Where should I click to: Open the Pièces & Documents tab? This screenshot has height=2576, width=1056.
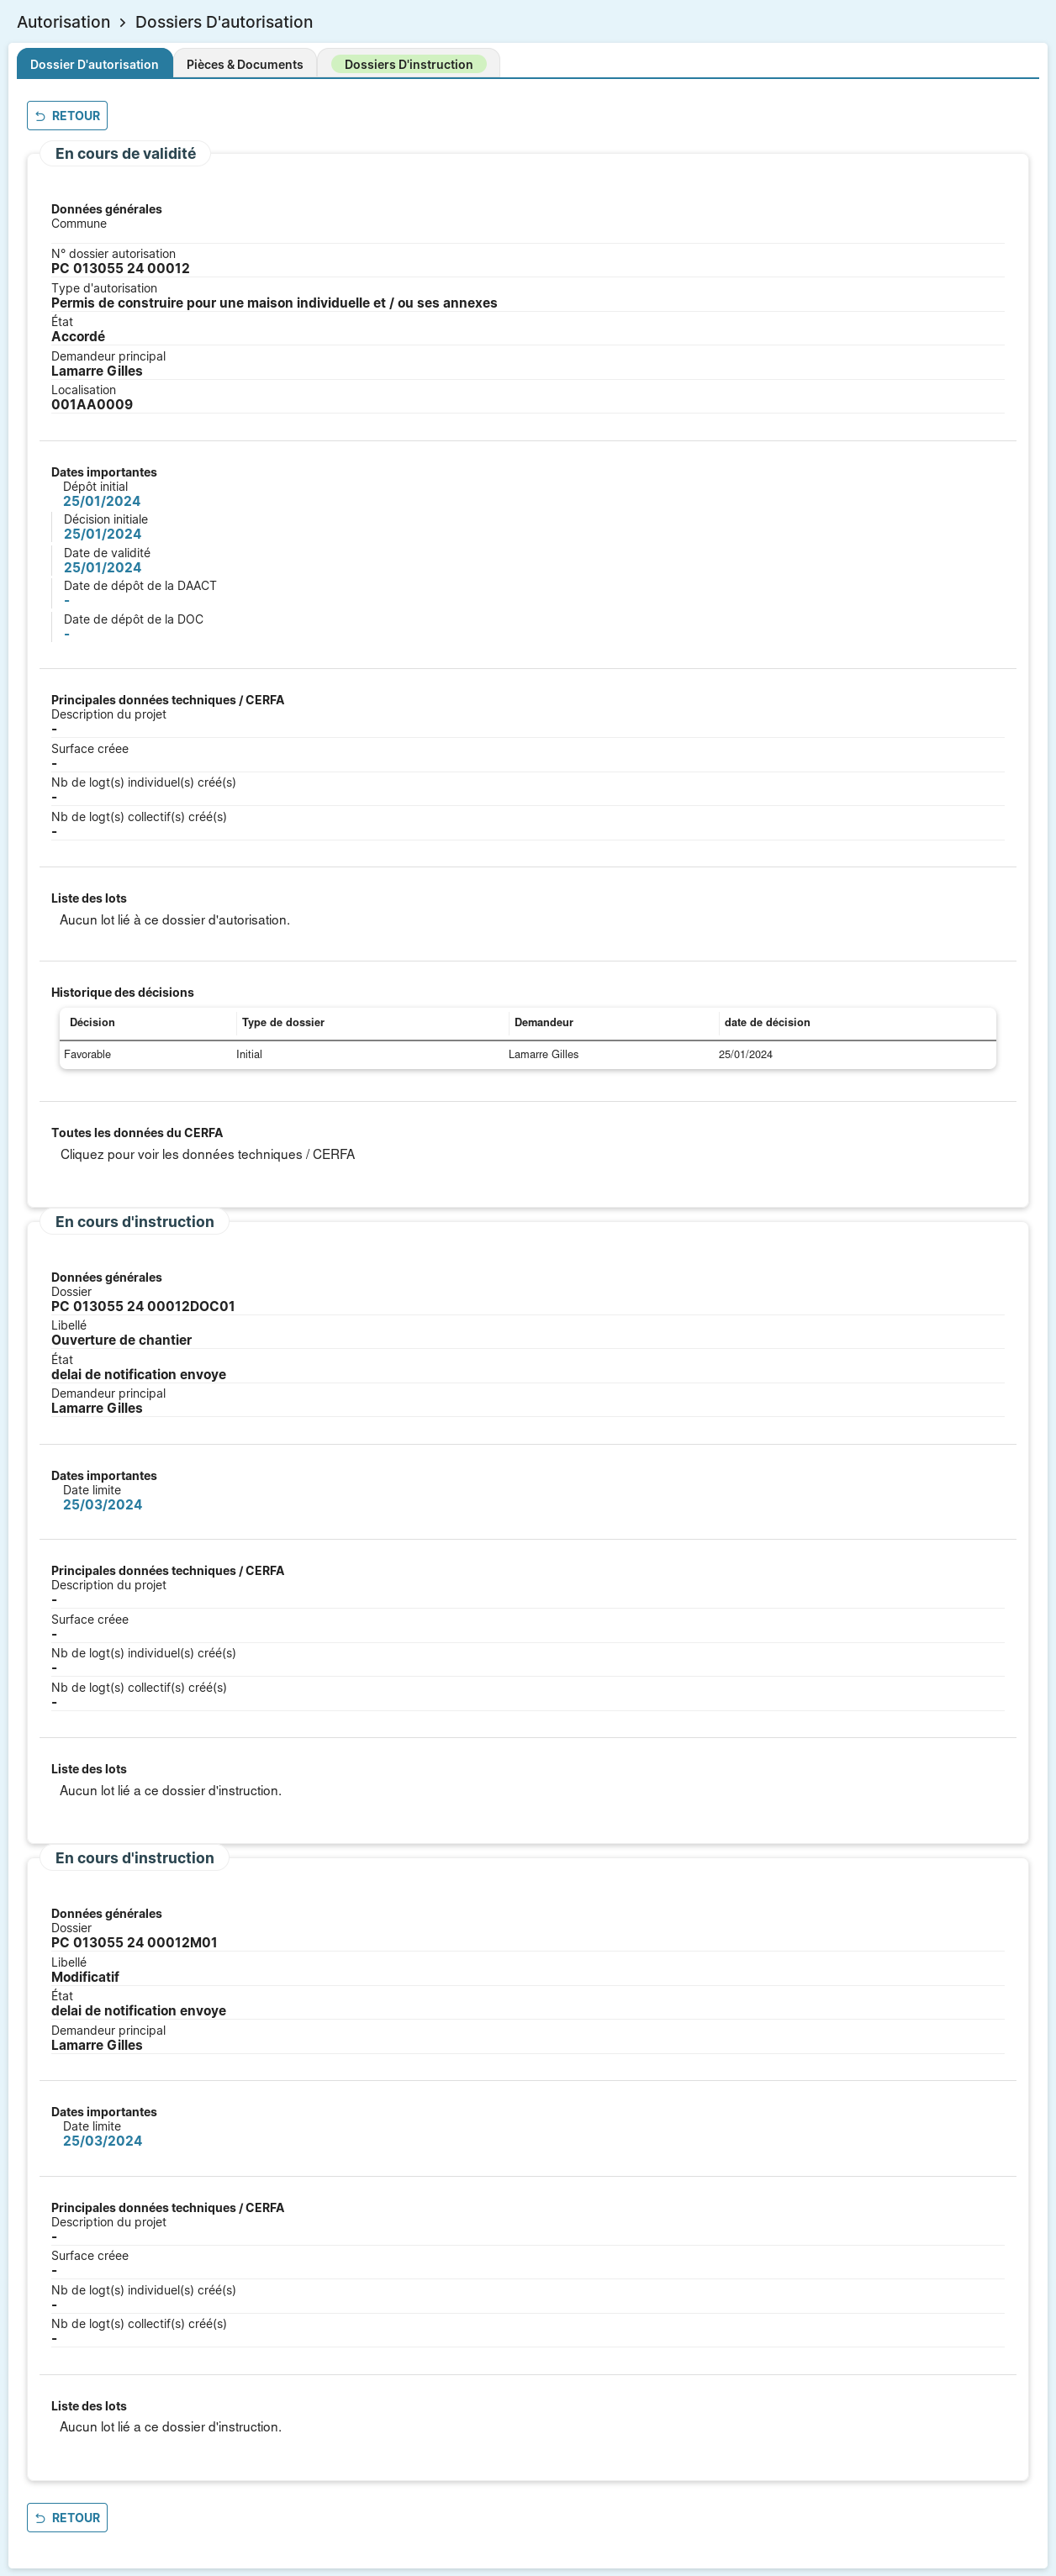(244, 64)
